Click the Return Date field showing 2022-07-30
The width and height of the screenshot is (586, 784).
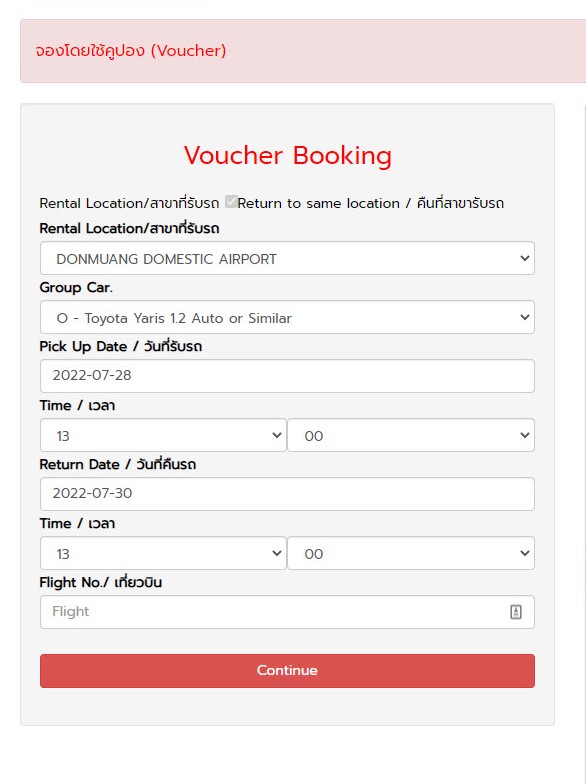(x=287, y=494)
